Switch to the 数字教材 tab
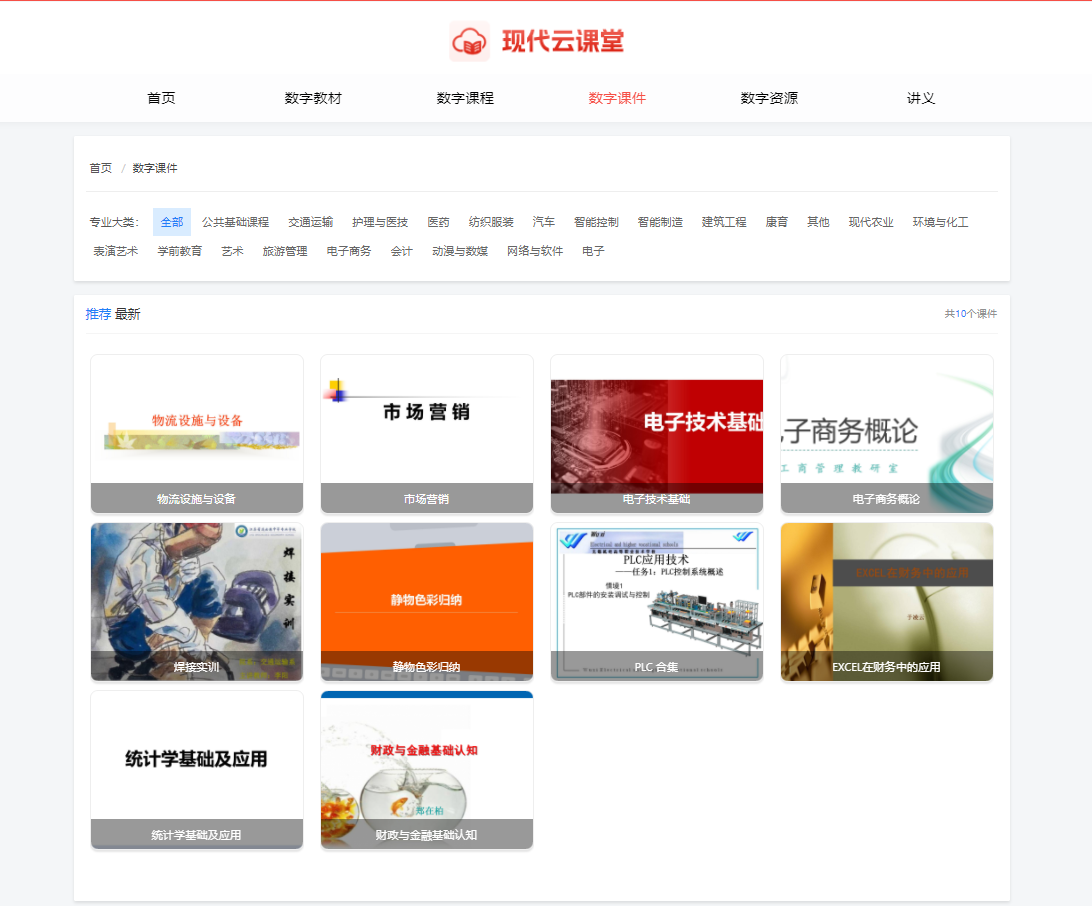1092x906 pixels. (x=313, y=98)
